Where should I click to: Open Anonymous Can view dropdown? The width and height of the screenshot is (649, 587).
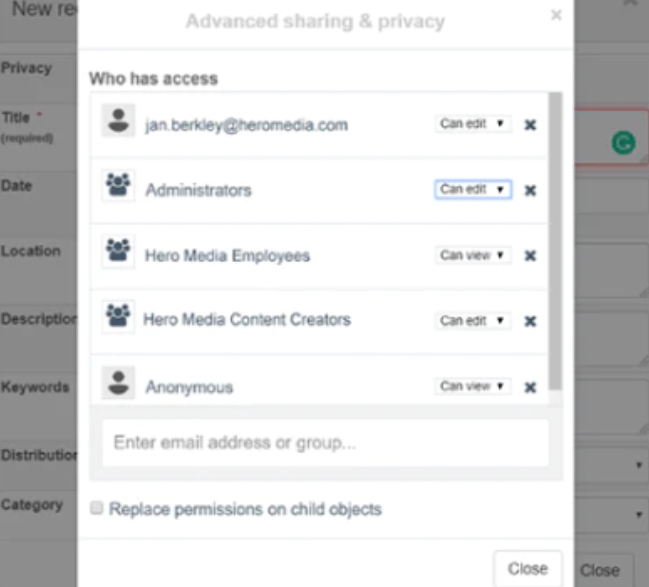click(x=473, y=386)
